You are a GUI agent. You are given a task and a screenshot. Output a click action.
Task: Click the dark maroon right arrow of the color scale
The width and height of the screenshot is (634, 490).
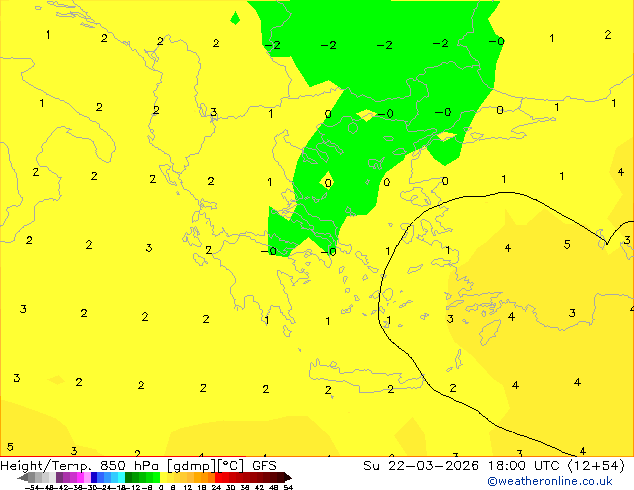click(288, 477)
